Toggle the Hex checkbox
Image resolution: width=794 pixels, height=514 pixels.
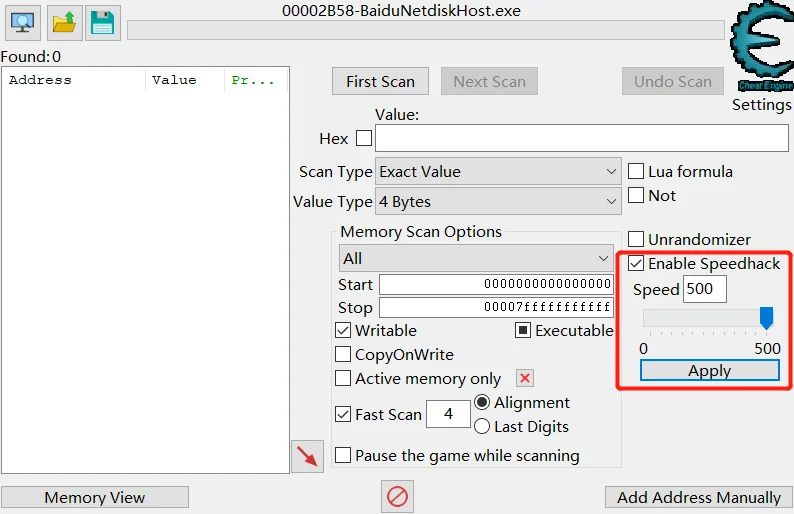tap(364, 138)
